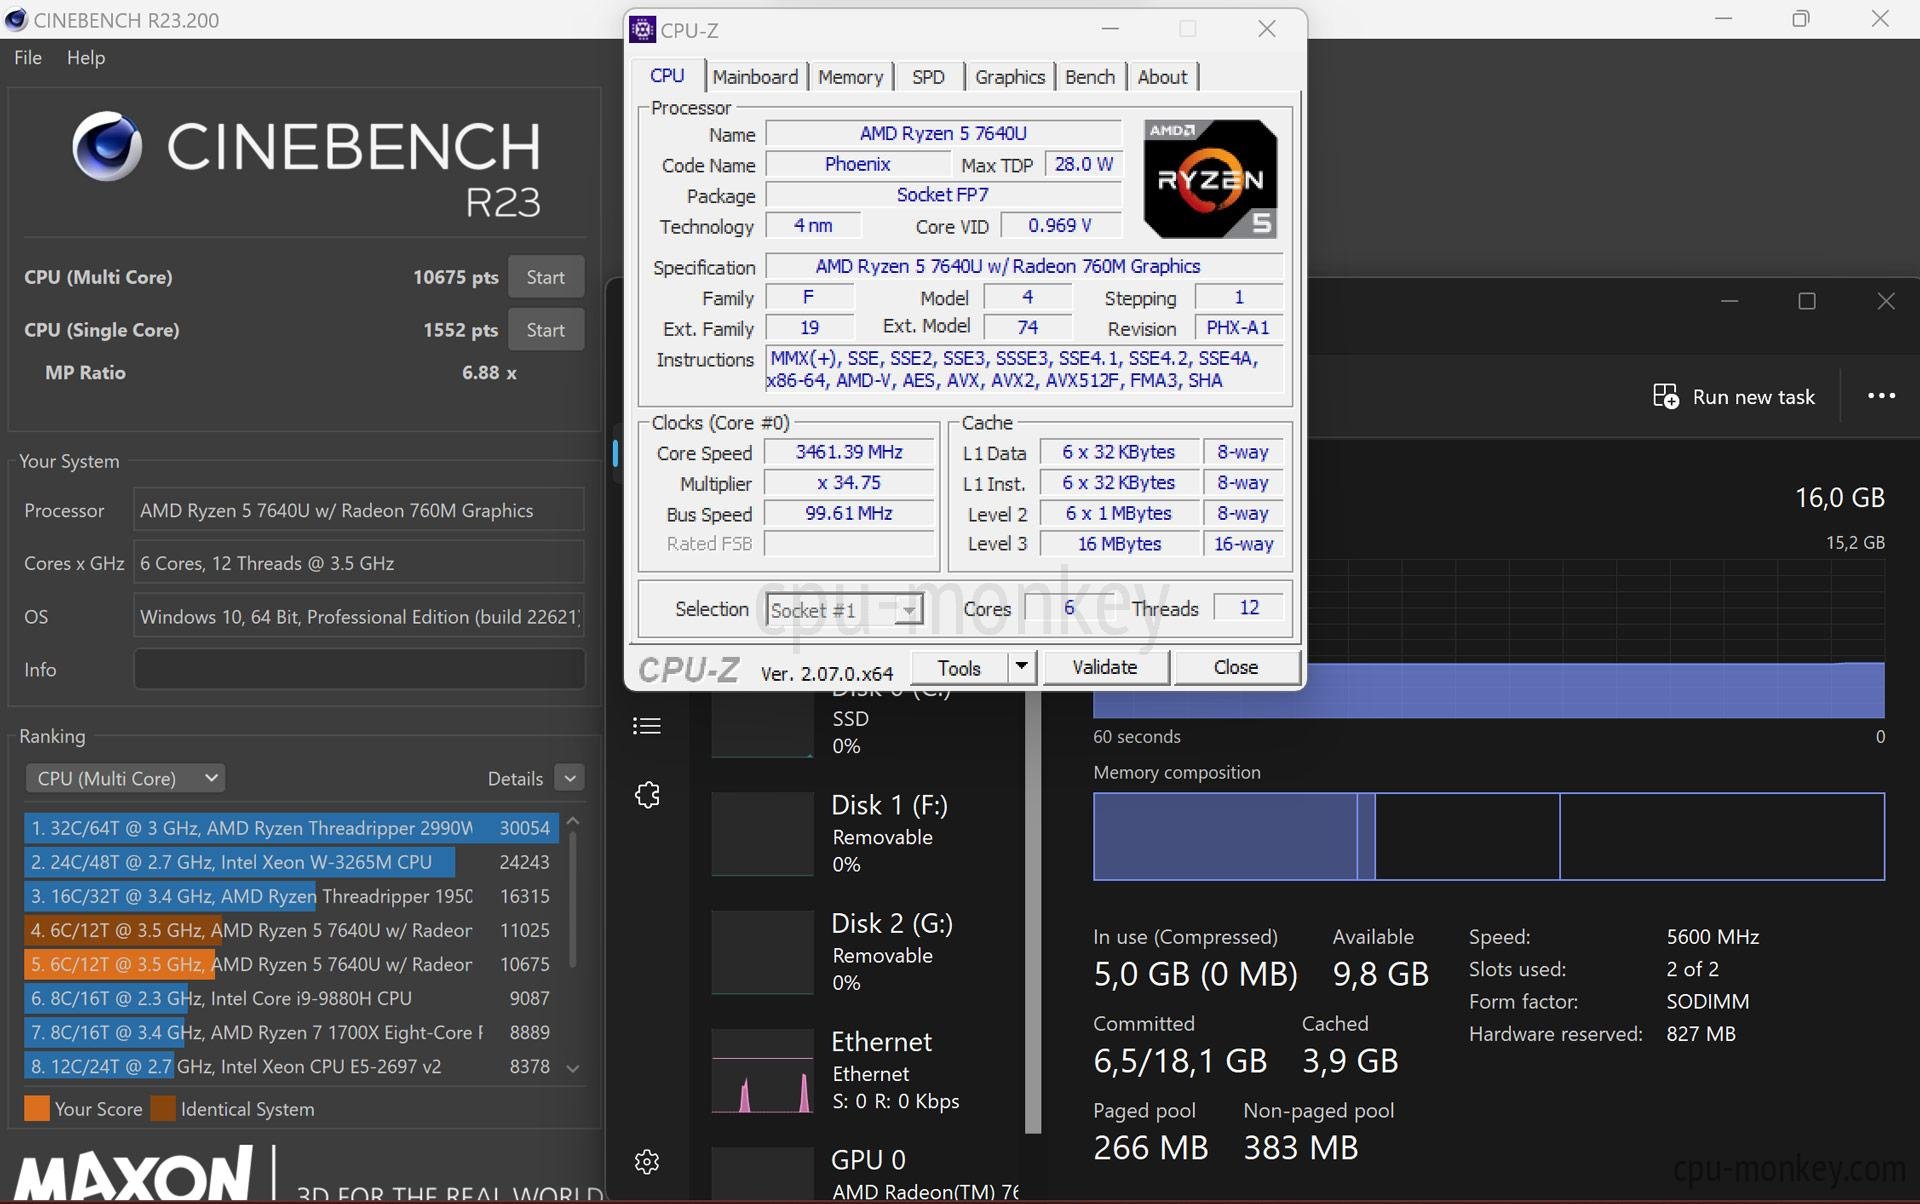Image resolution: width=1920 pixels, height=1204 pixels.
Task: Start the CPU Single Core benchmark
Action: point(546,330)
